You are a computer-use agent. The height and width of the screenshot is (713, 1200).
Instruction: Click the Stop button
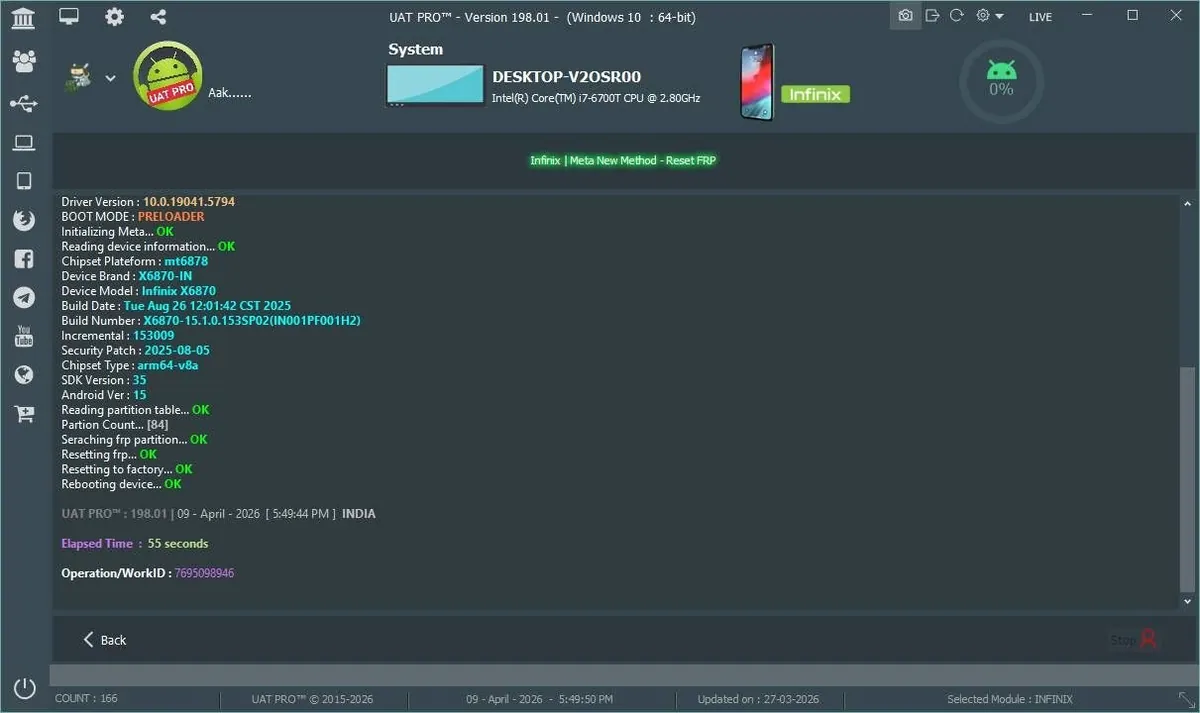pyautogui.click(x=1134, y=639)
